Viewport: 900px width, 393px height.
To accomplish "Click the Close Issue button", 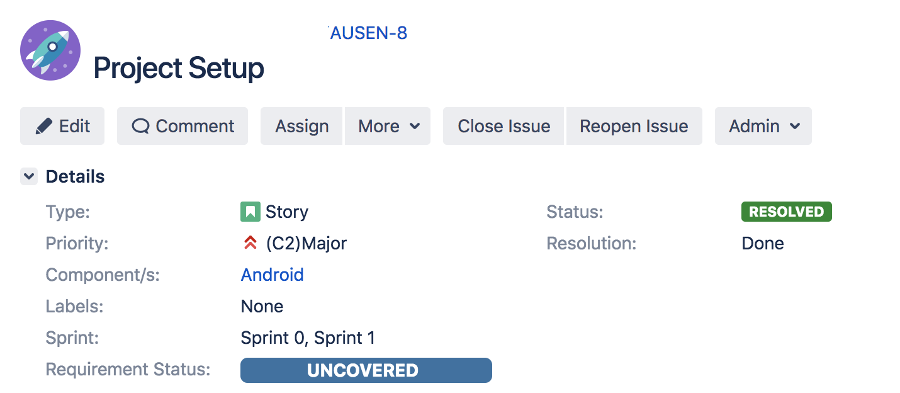I will pyautogui.click(x=504, y=126).
